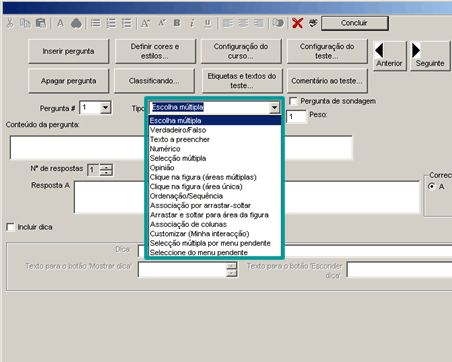Select 'Escolha múltipla' in the list

point(215,120)
